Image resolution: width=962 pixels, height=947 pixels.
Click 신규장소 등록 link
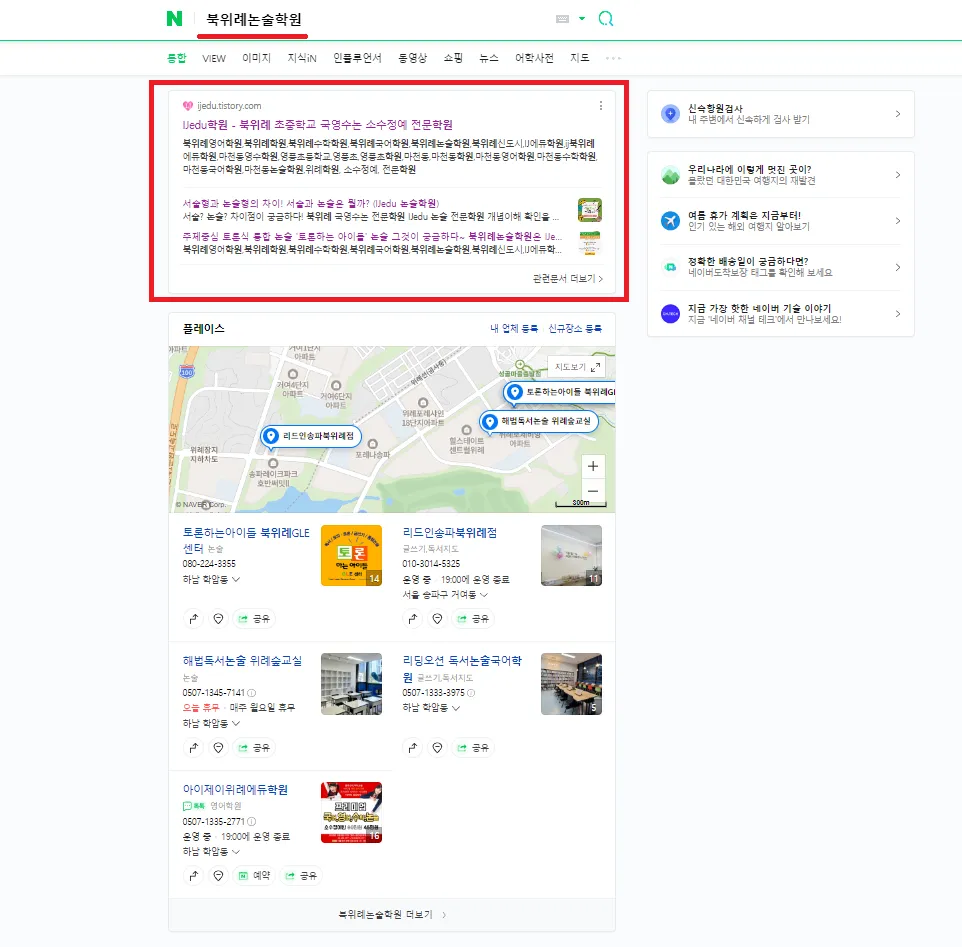[x=575, y=328]
